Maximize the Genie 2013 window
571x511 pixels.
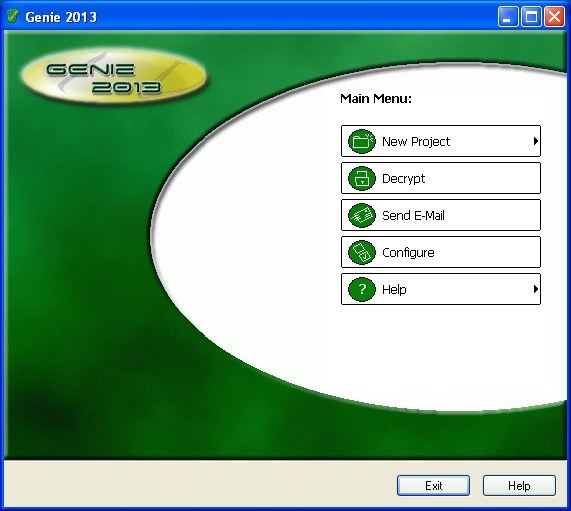(531, 17)
